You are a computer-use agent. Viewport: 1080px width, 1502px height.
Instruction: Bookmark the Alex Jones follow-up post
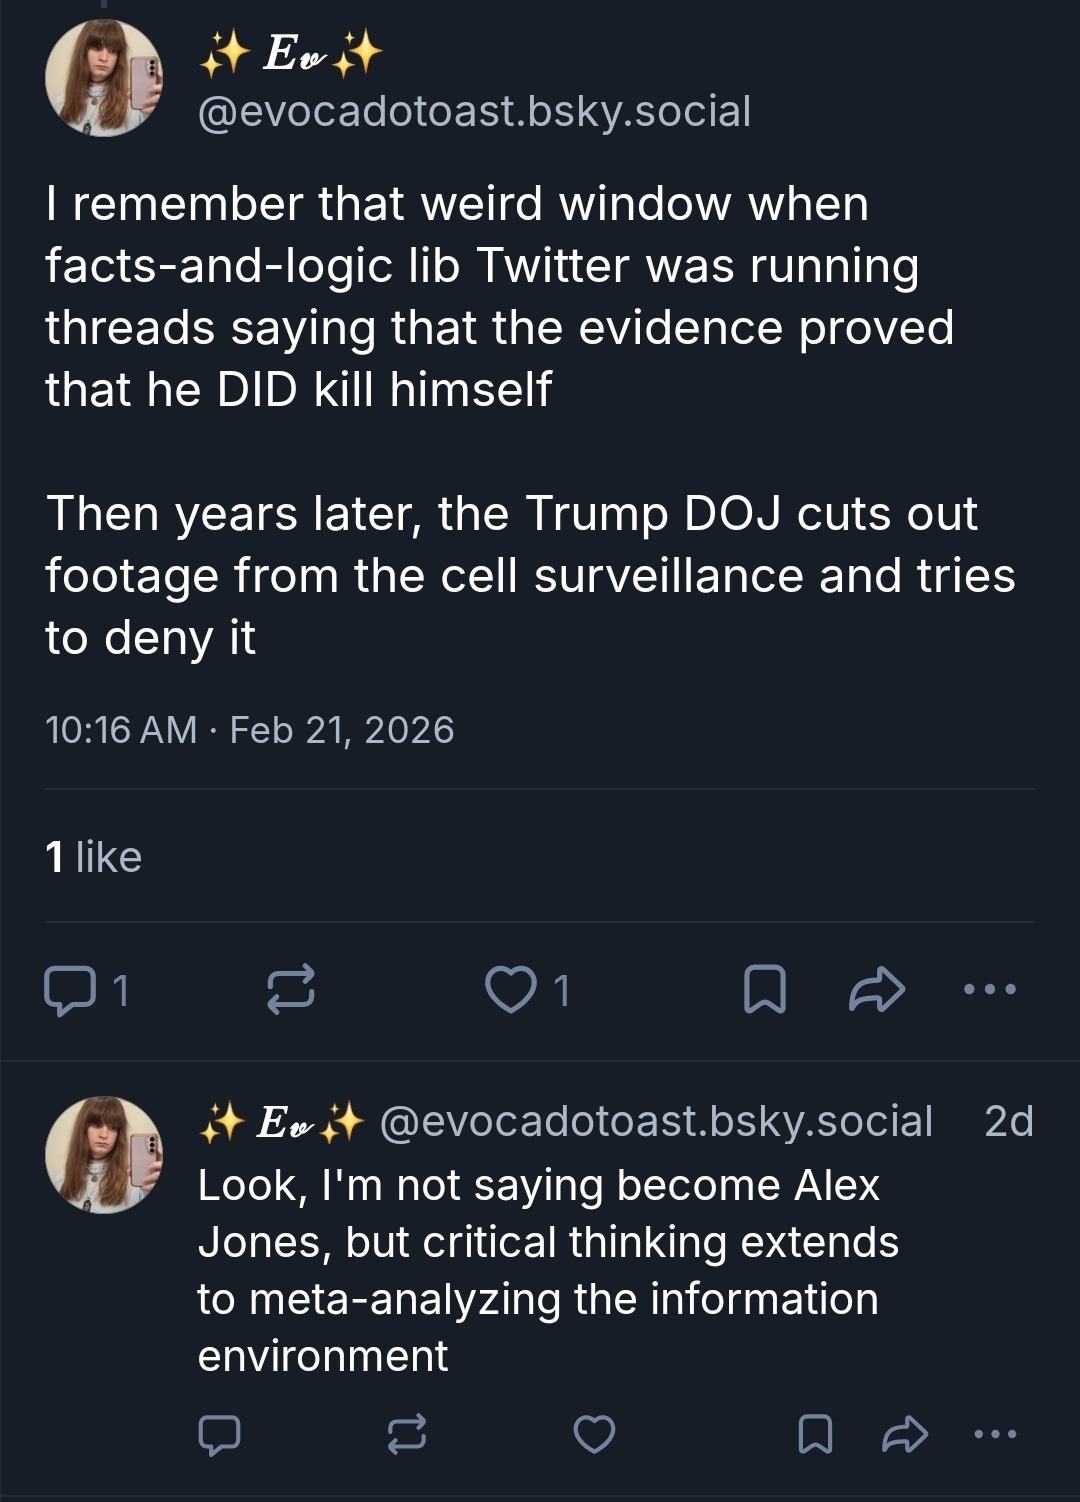815,1434
